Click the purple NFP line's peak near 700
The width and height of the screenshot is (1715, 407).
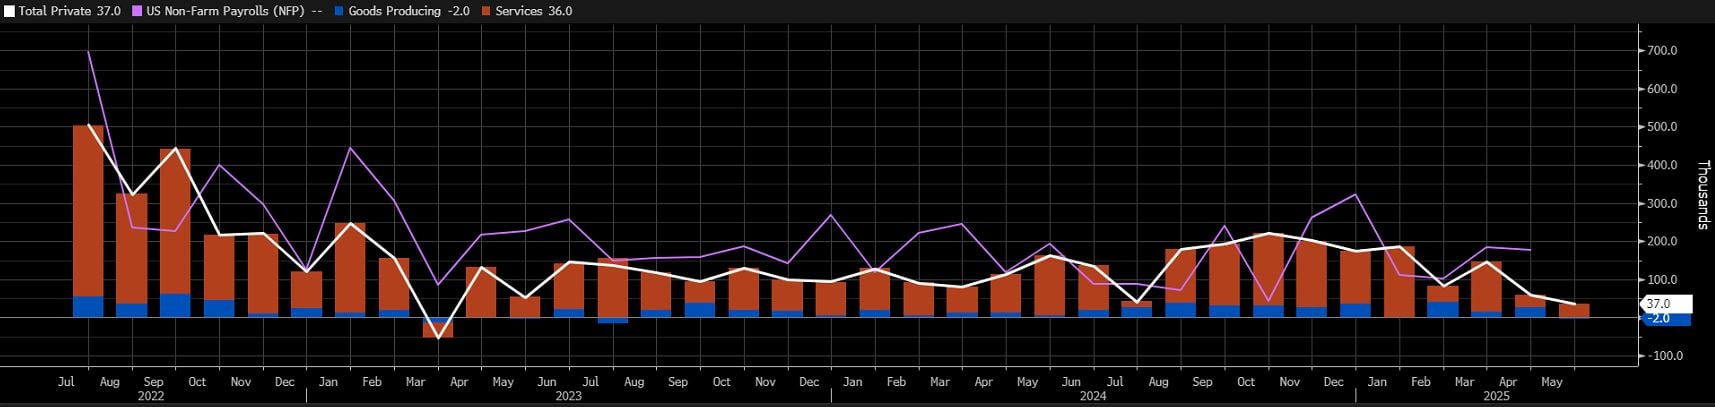pos(88,51)
